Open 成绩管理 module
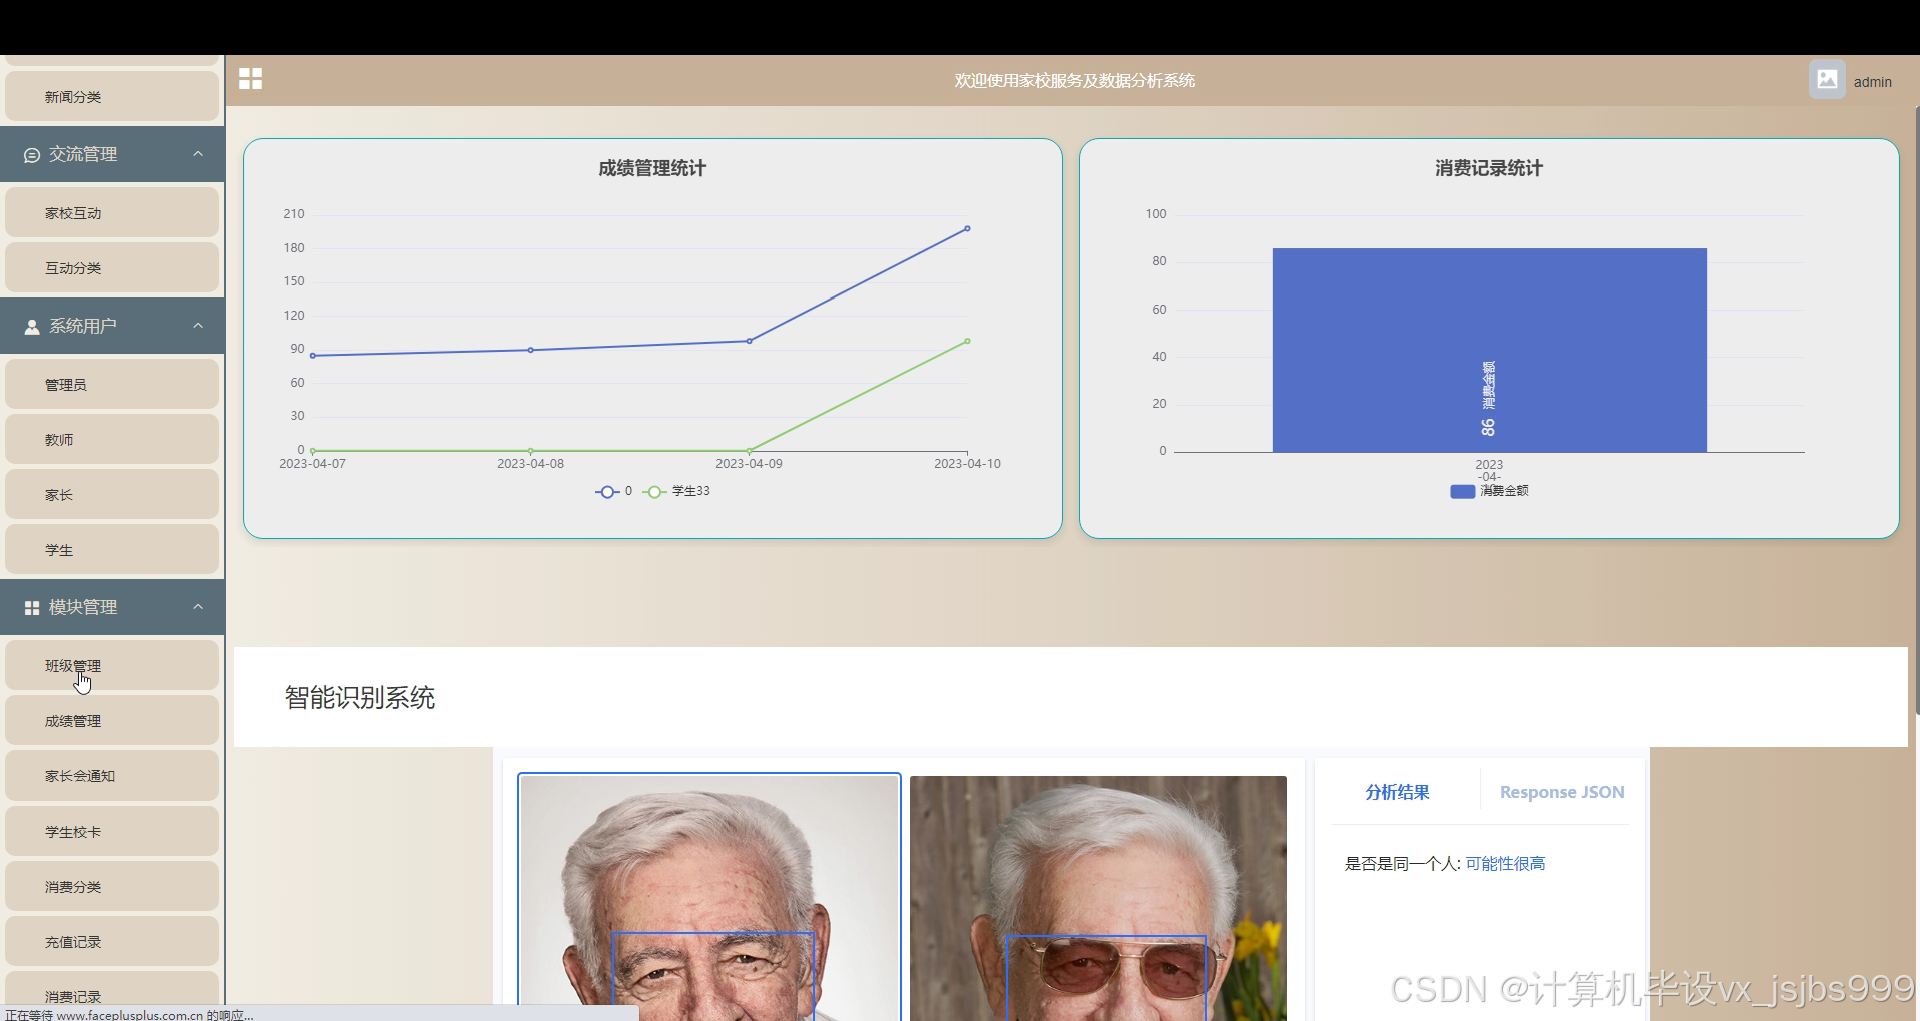Screen dimensions: 1920x1021 click(112, 721)
